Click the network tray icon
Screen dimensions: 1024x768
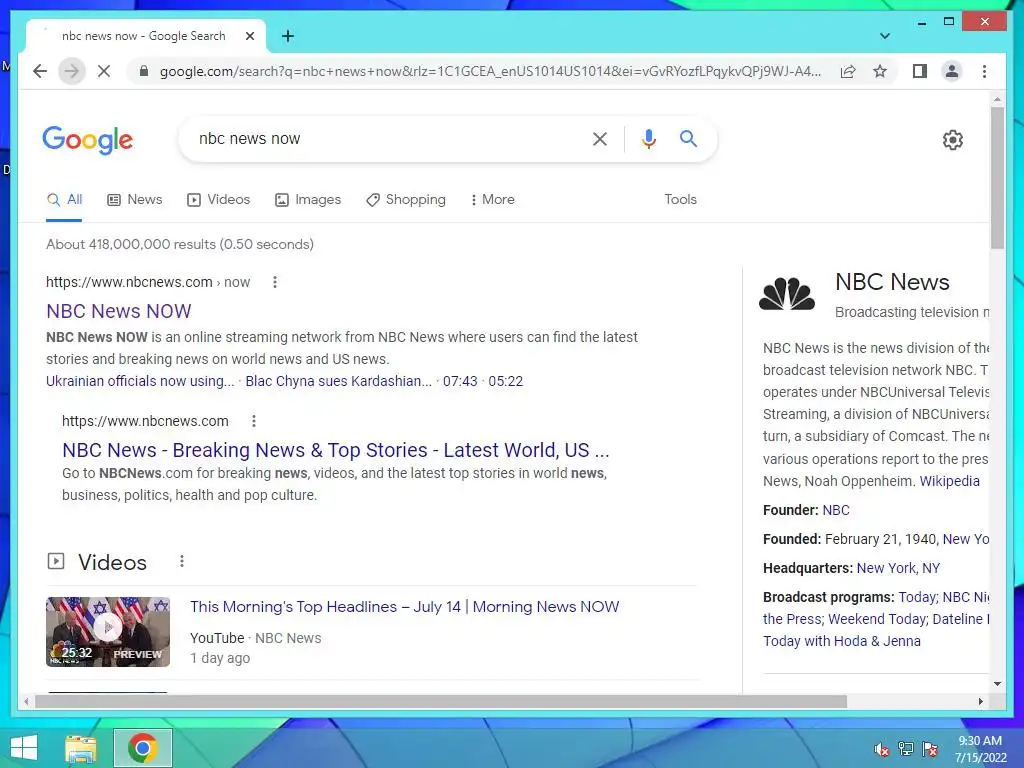coord(906,749)
